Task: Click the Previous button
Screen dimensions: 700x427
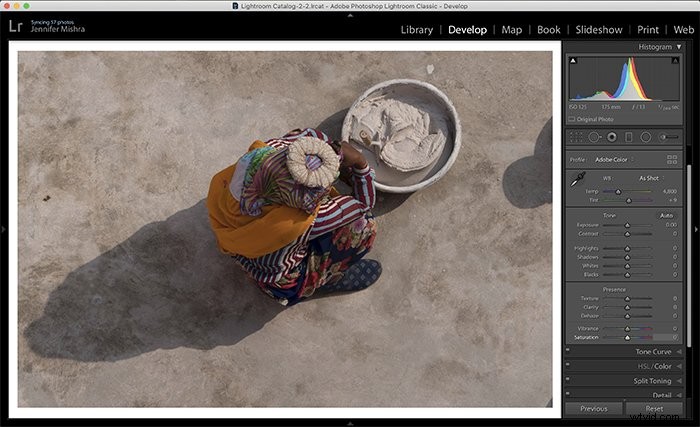Action: [594, 408]
